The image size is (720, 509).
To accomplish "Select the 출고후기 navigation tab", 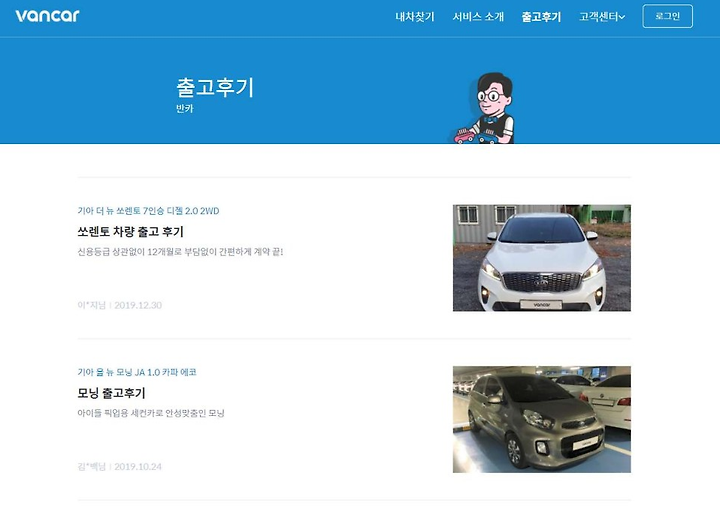I will click(541, 17).
